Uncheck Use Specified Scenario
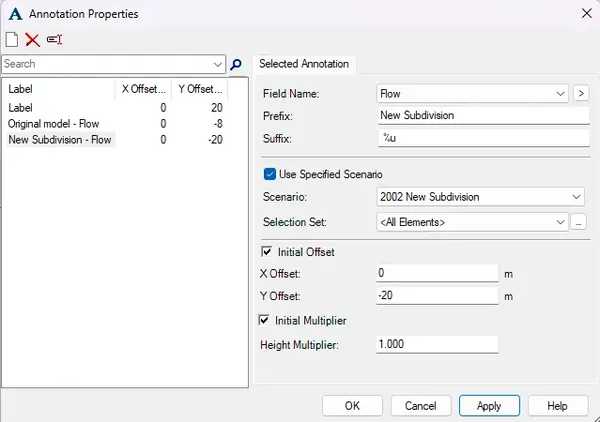 click(x=270, y=174)
